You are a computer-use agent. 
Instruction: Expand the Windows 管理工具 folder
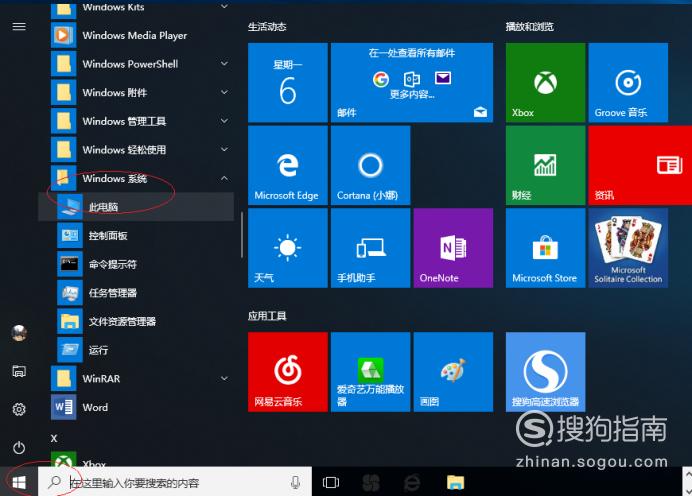[x=136, y=121]
